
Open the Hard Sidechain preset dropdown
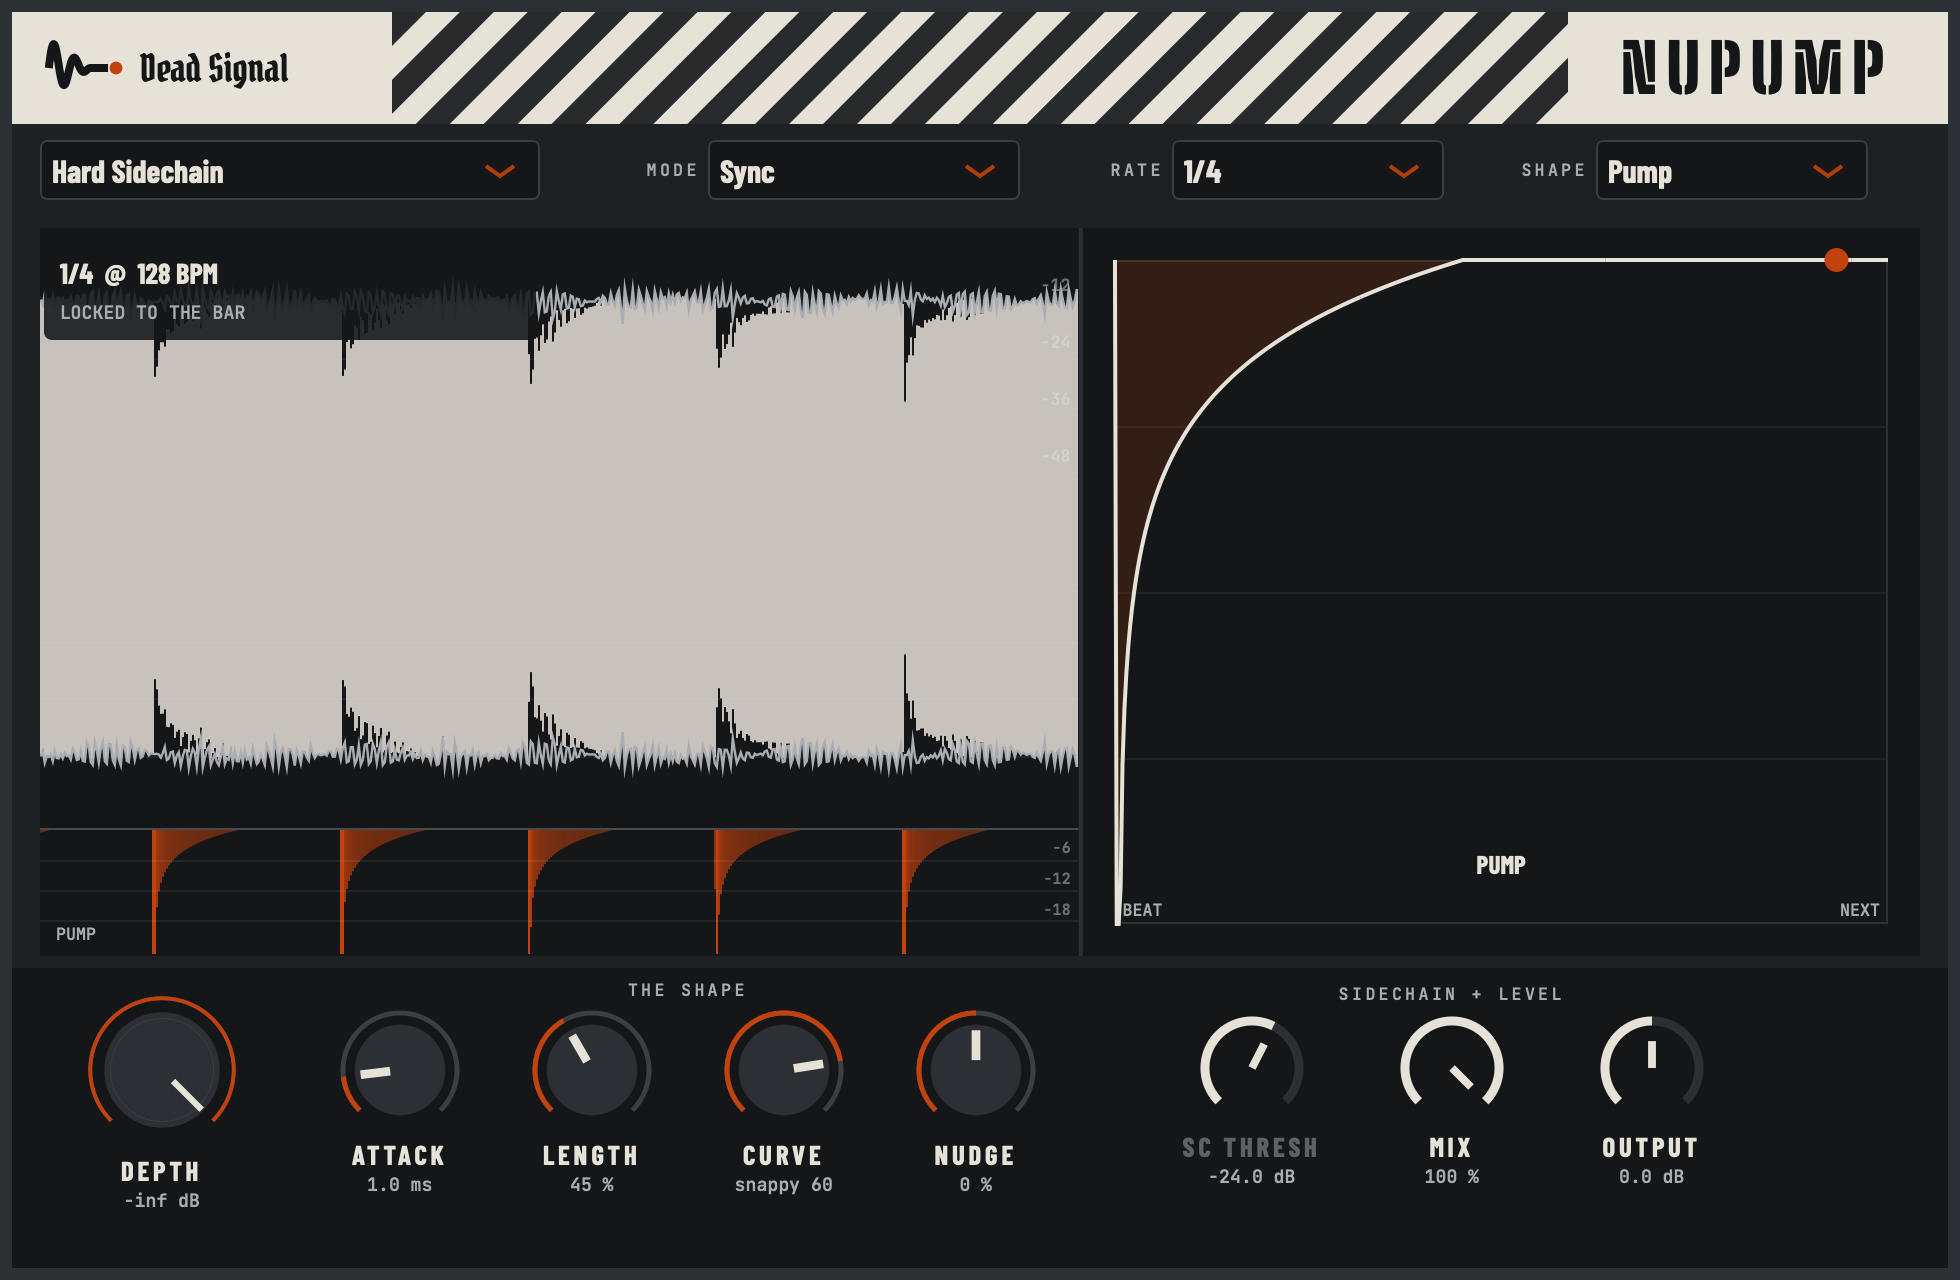click(x=290, y=171)
